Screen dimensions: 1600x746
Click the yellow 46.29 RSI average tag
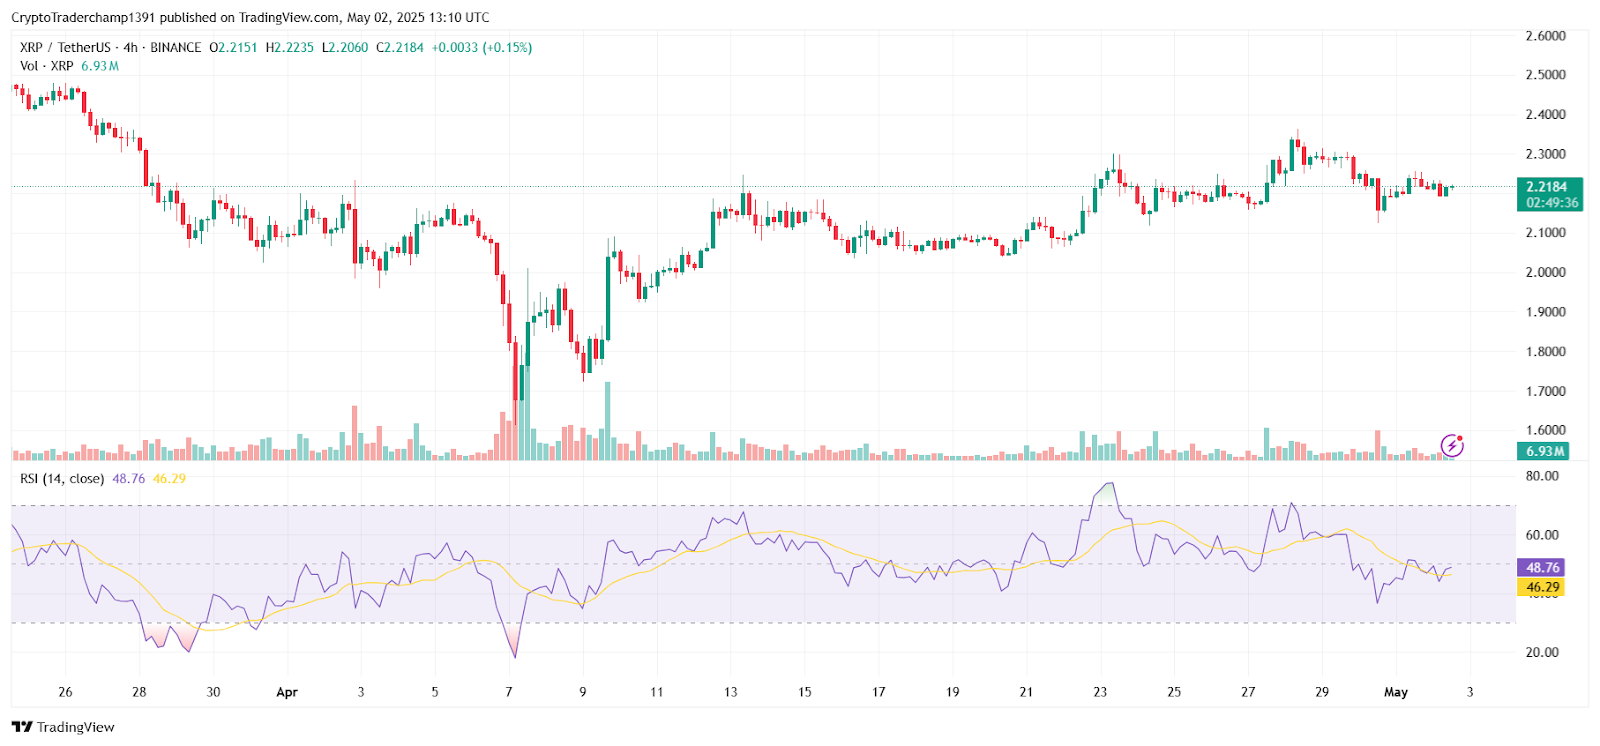(1542, 587)
